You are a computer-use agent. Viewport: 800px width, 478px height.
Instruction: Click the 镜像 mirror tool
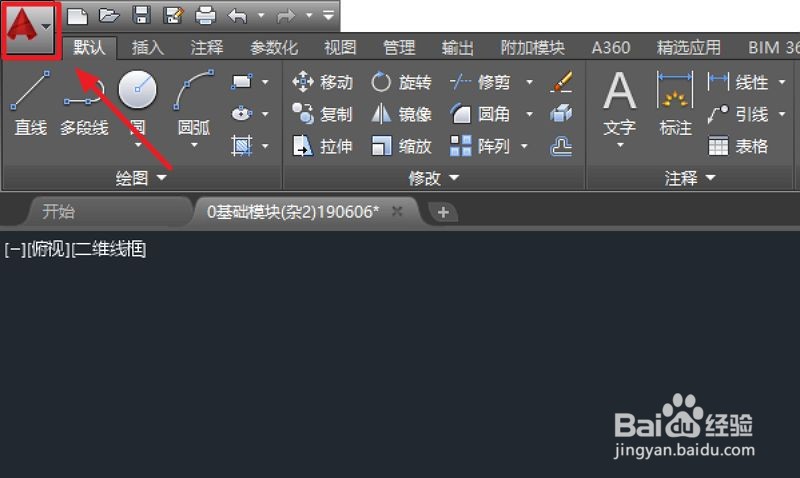click(401, 114)
